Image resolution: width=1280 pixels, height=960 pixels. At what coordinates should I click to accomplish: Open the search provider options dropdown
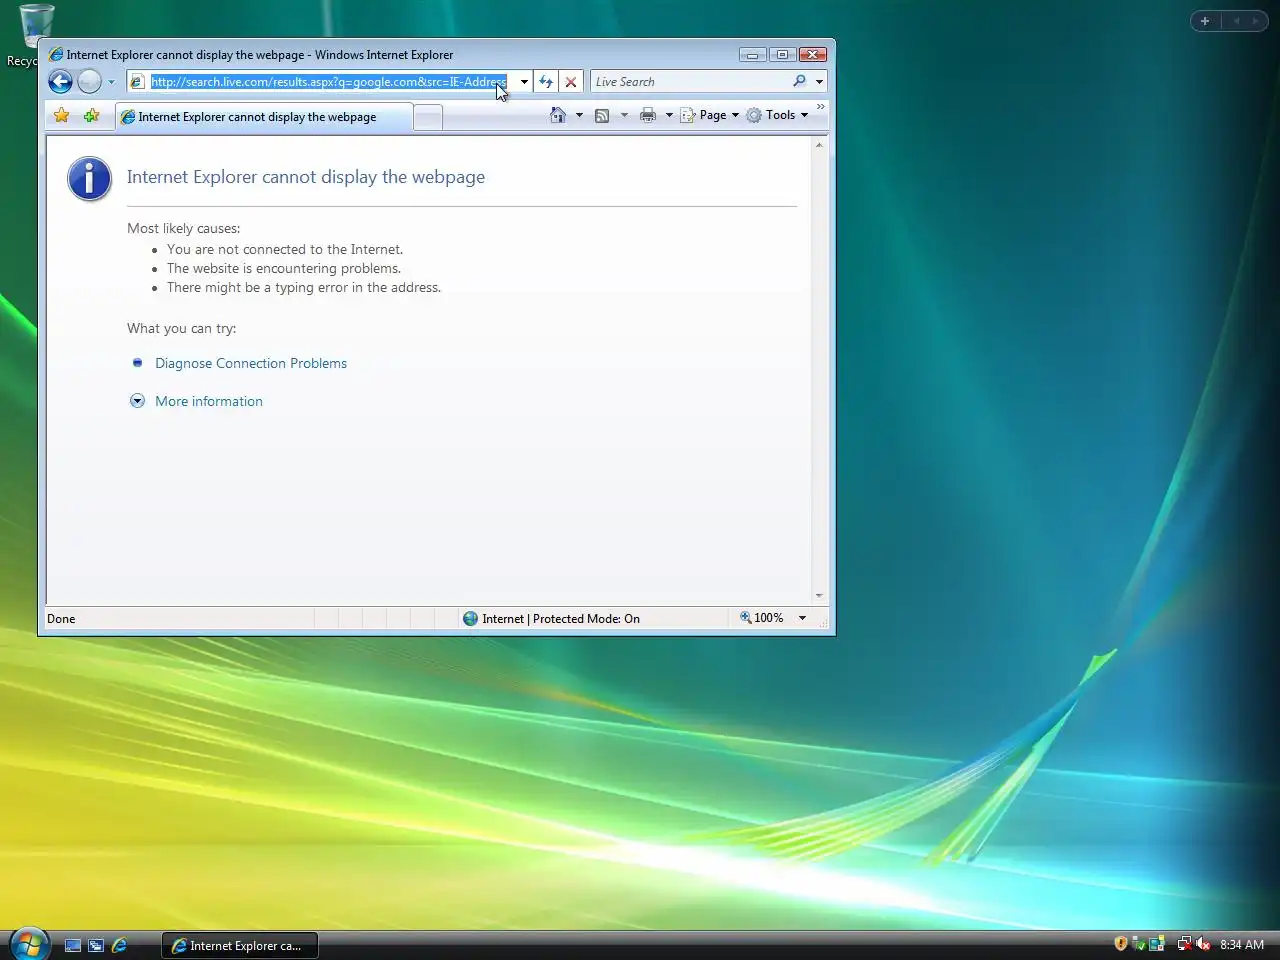819,82
